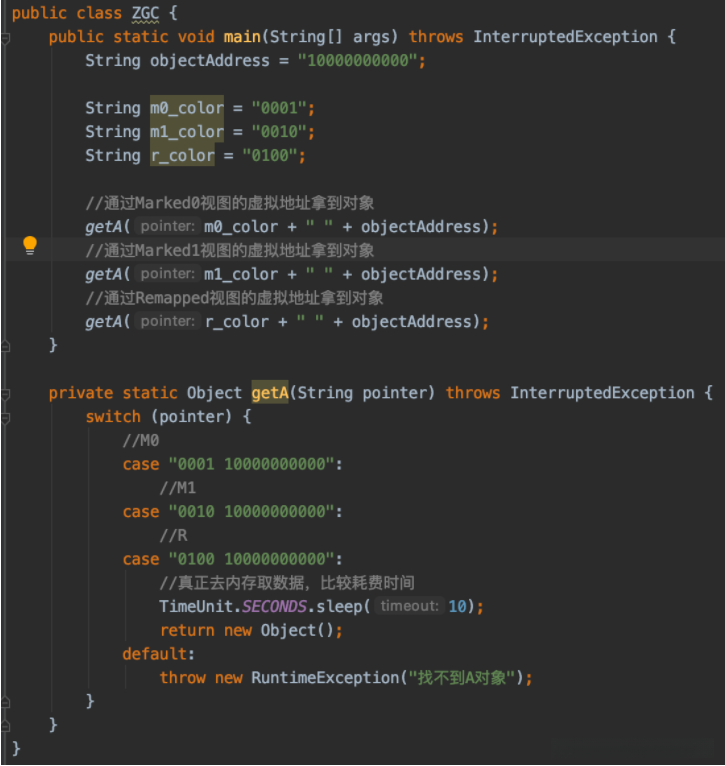
Task: Click the getA call that passes m0_color
Action: point(292,227)
